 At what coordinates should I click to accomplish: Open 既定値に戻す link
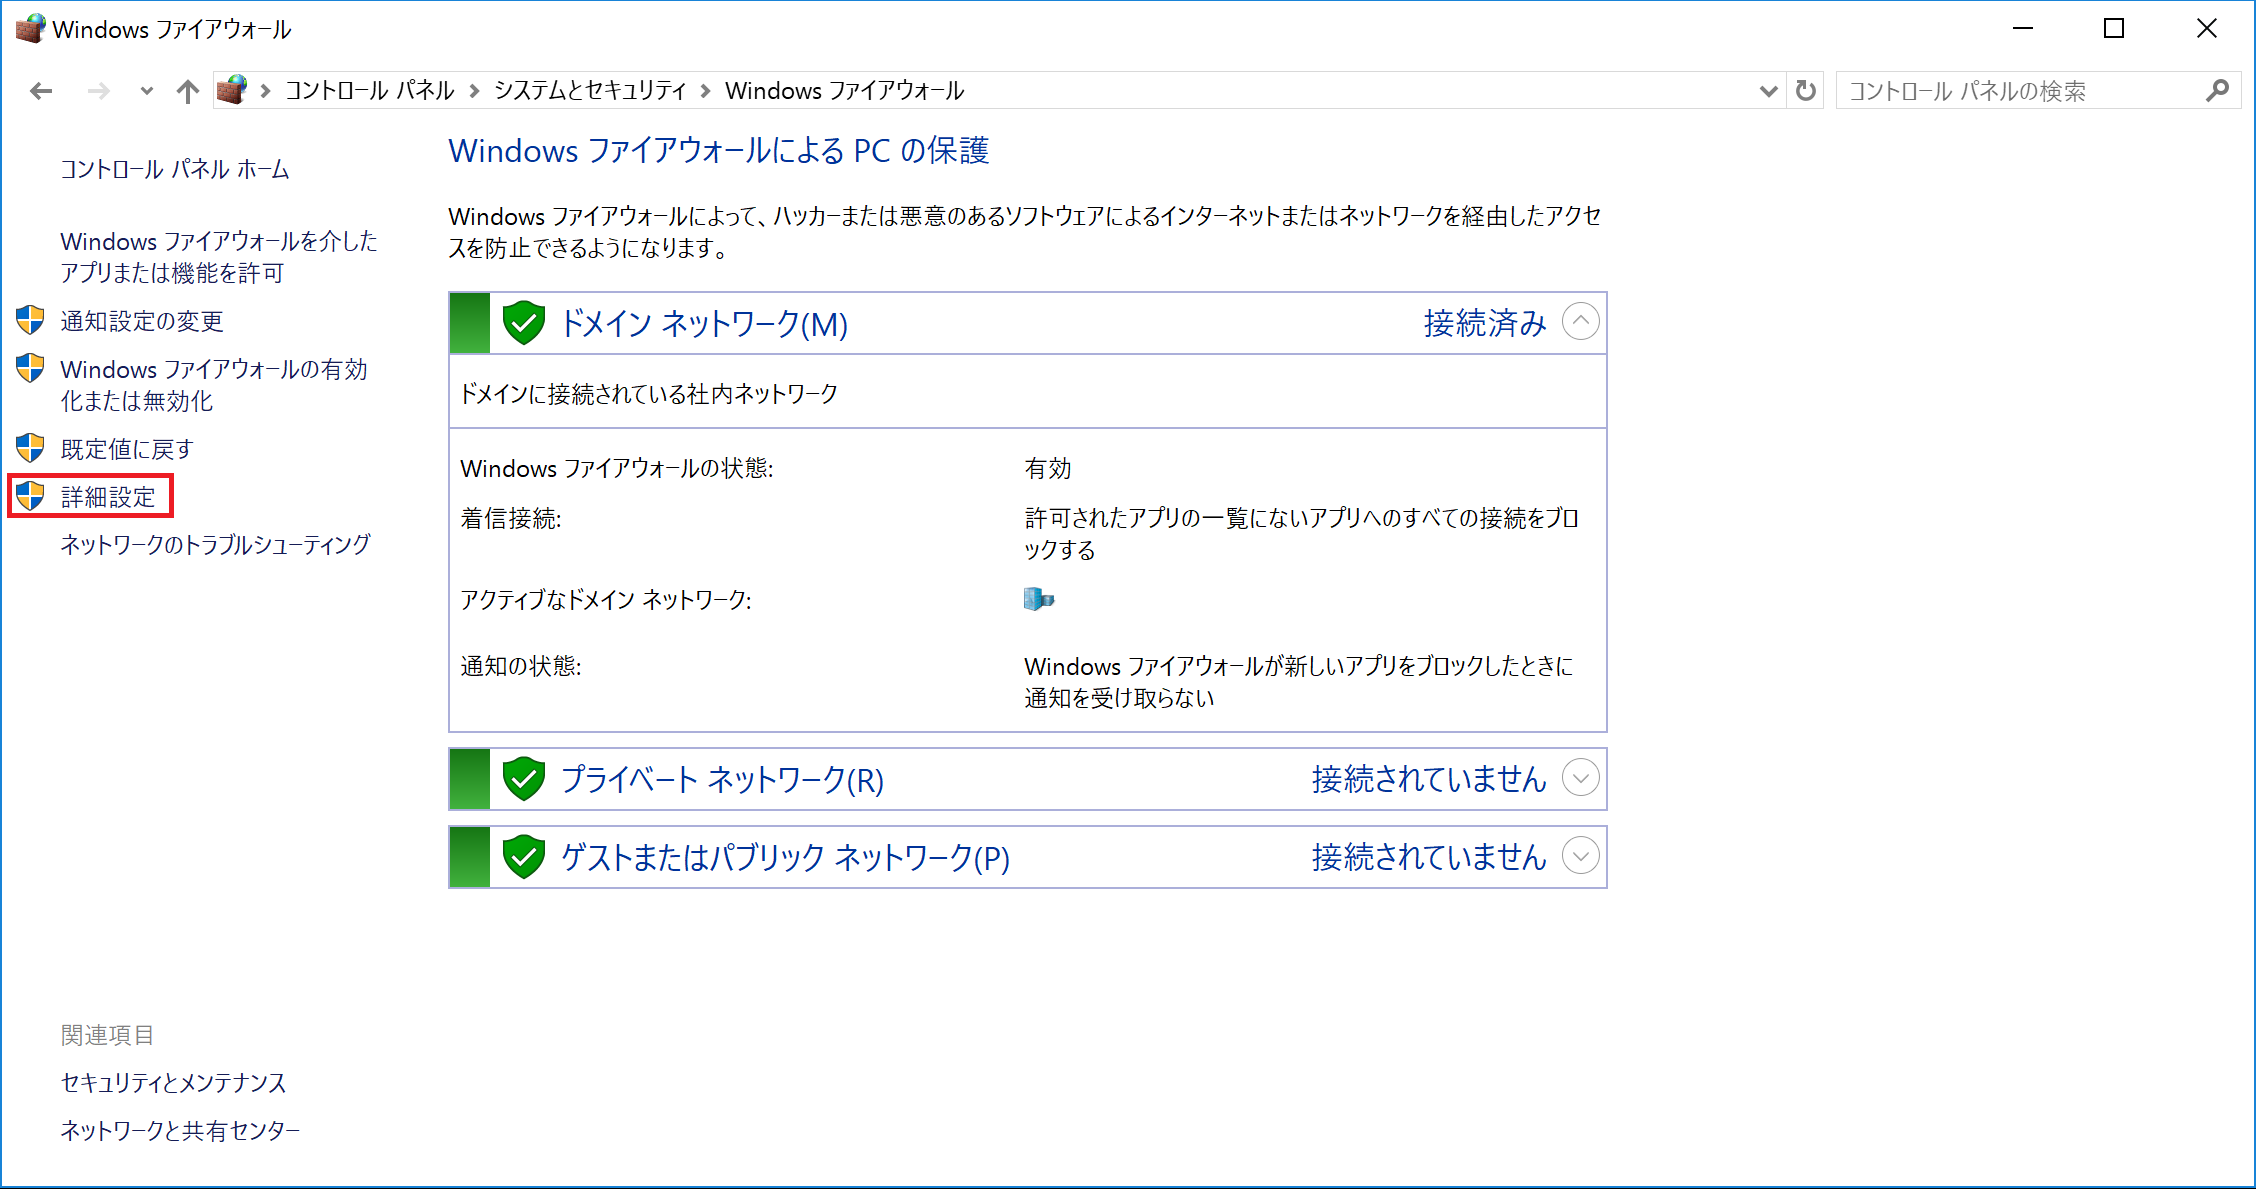tap(127, 449)
